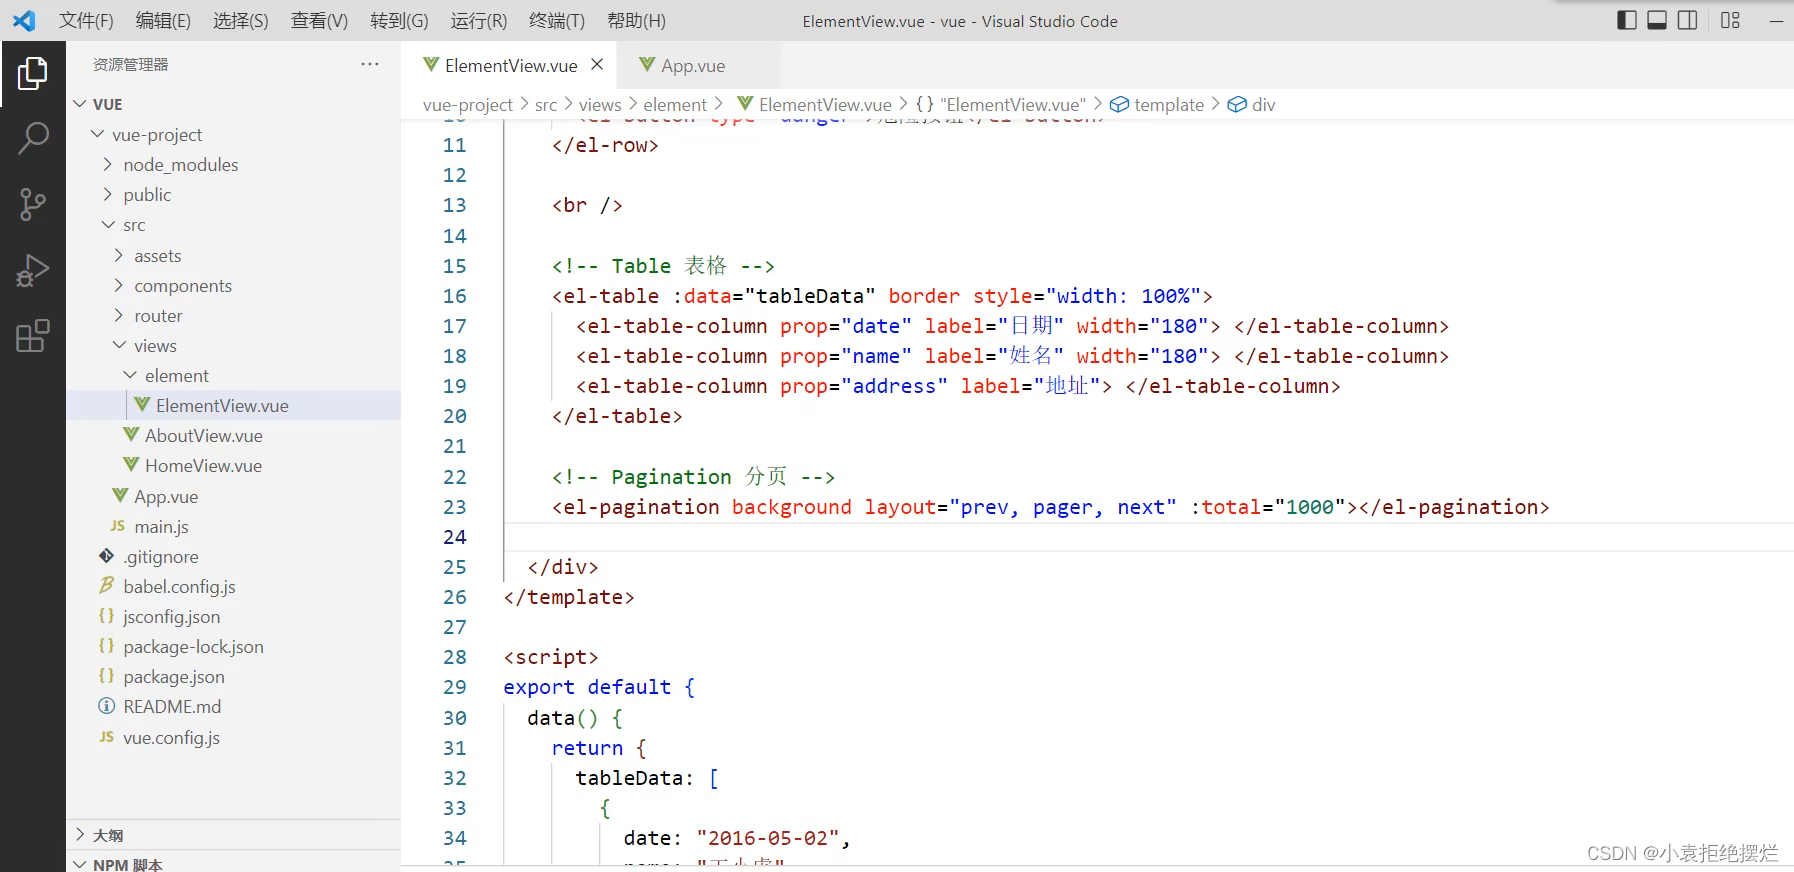
Task: Click the JS icon beside vue.config.js
Action: coord(107,737)
